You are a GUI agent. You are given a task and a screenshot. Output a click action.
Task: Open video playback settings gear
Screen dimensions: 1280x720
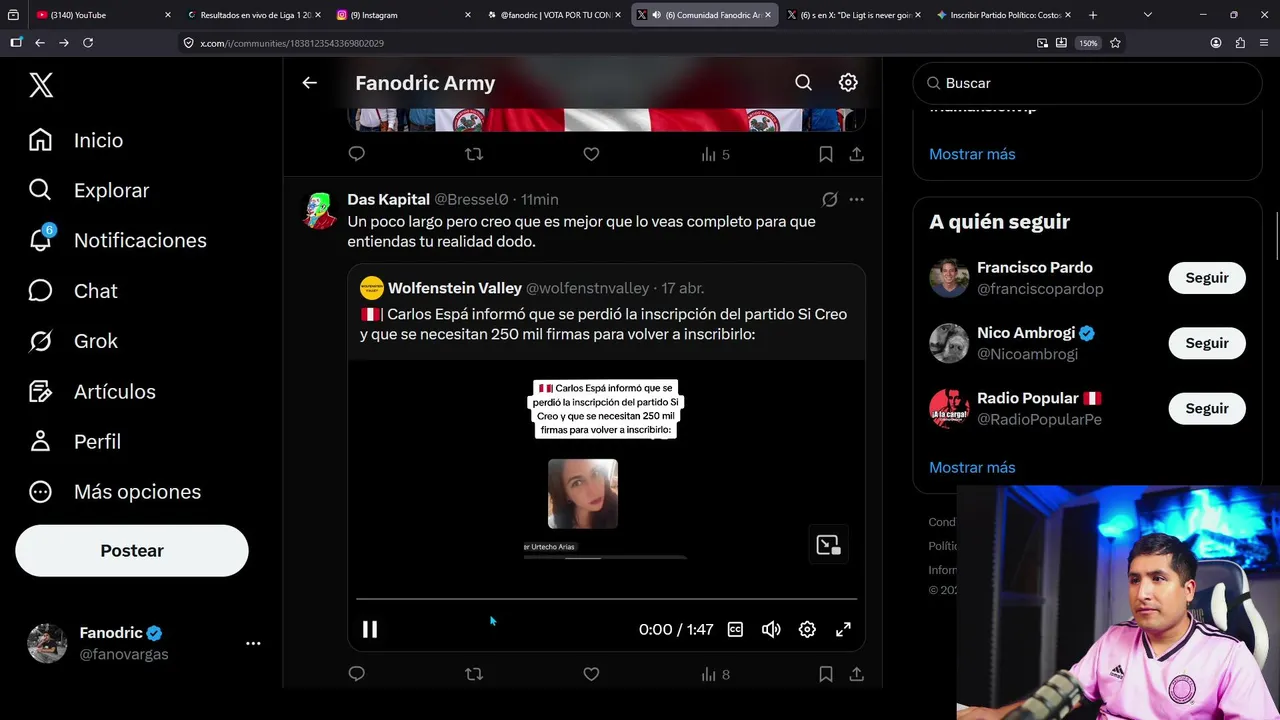(807, 629)
